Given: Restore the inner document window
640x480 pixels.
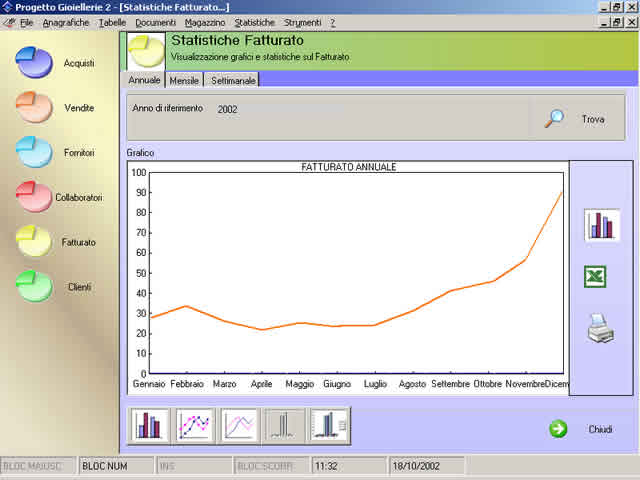Looking at the screenshot, I should [x=617, y=22].
